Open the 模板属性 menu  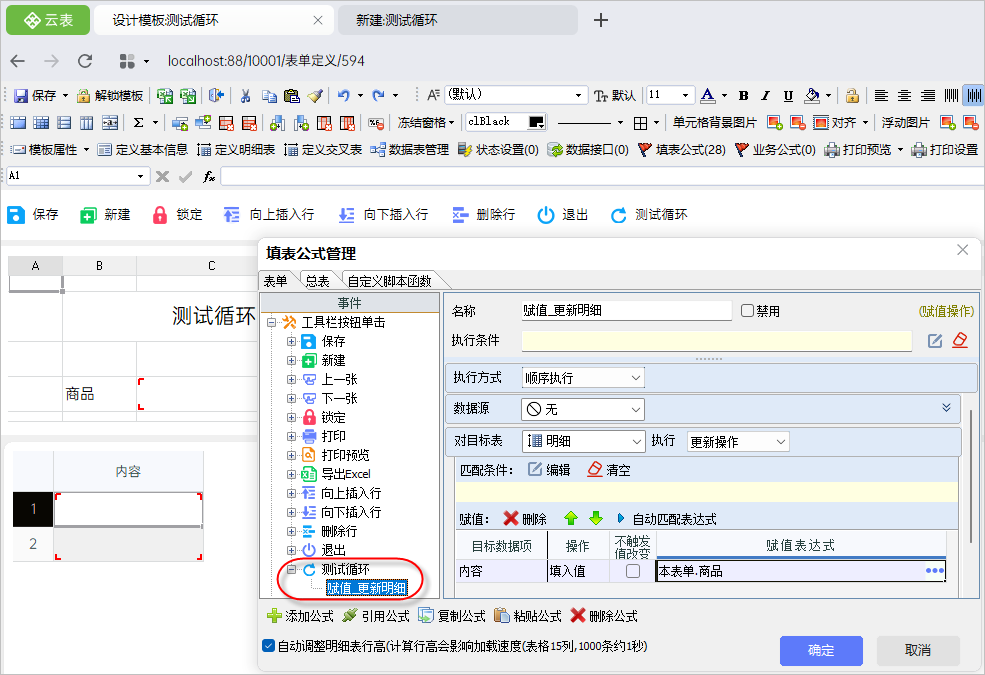coord(50,149)
